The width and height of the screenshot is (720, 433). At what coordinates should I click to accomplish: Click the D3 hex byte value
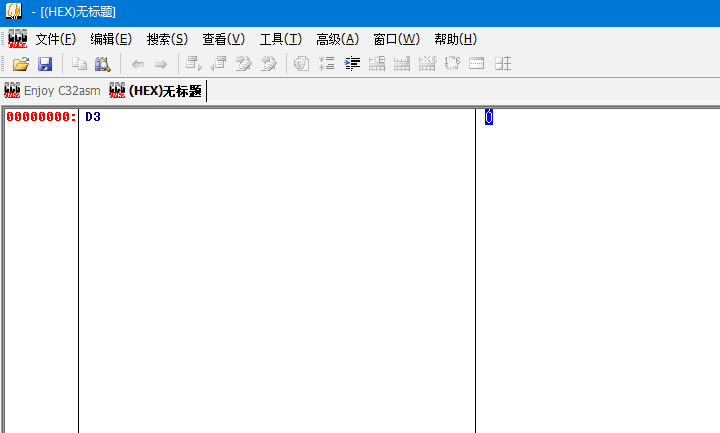tap(93, 117)
